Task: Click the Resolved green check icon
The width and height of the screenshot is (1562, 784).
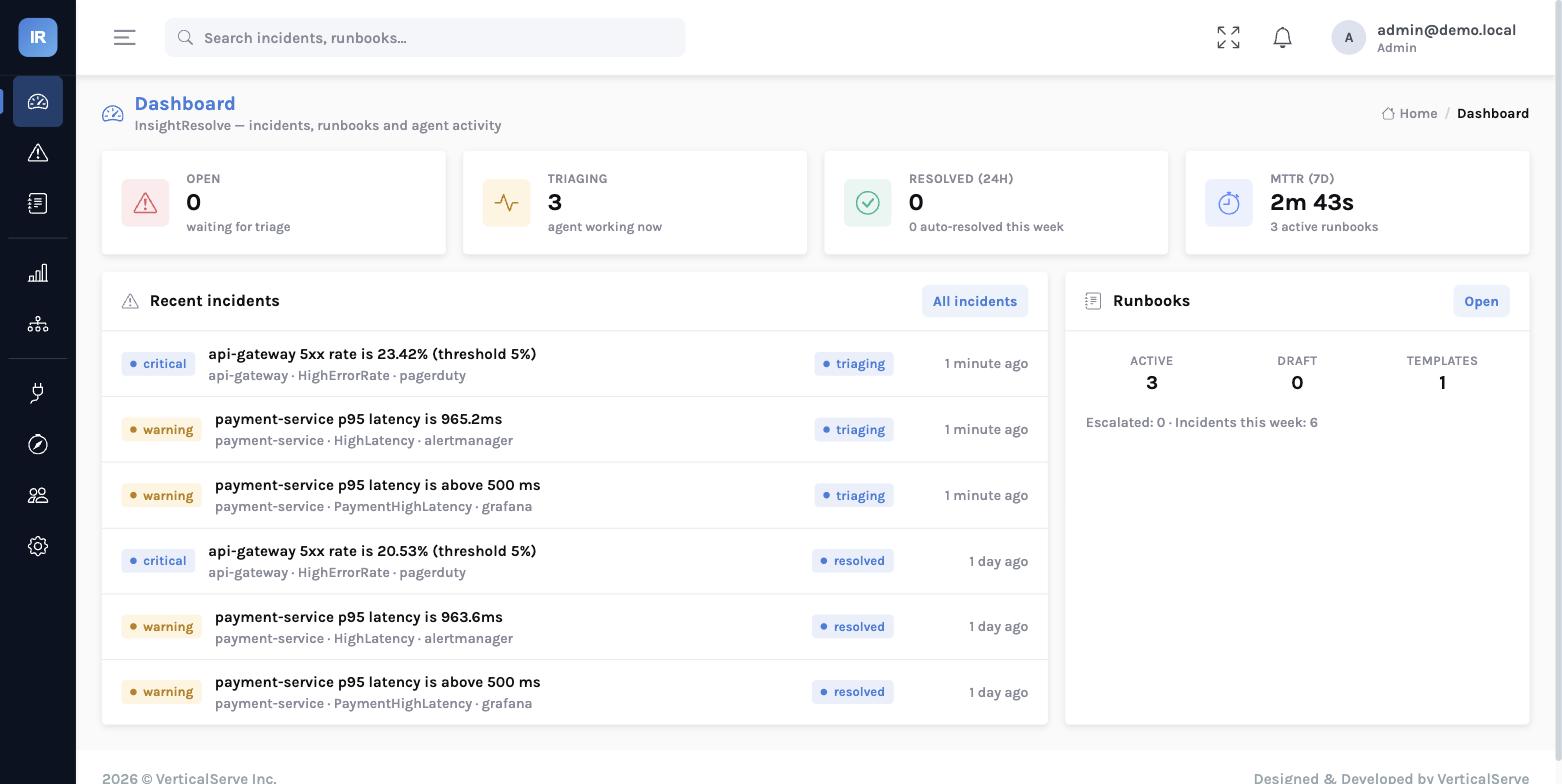Action: (x=868, y=203)
